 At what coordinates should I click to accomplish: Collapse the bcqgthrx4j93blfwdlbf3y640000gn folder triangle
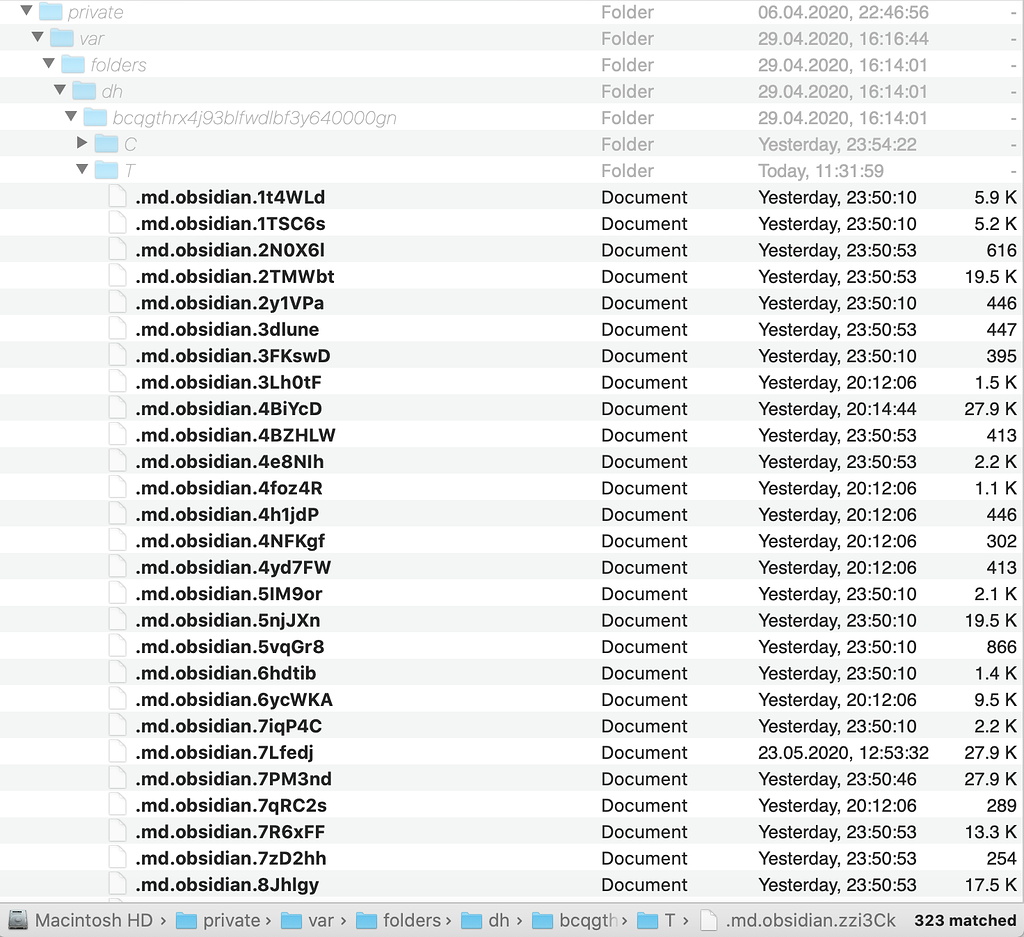(x=71, y=116)
